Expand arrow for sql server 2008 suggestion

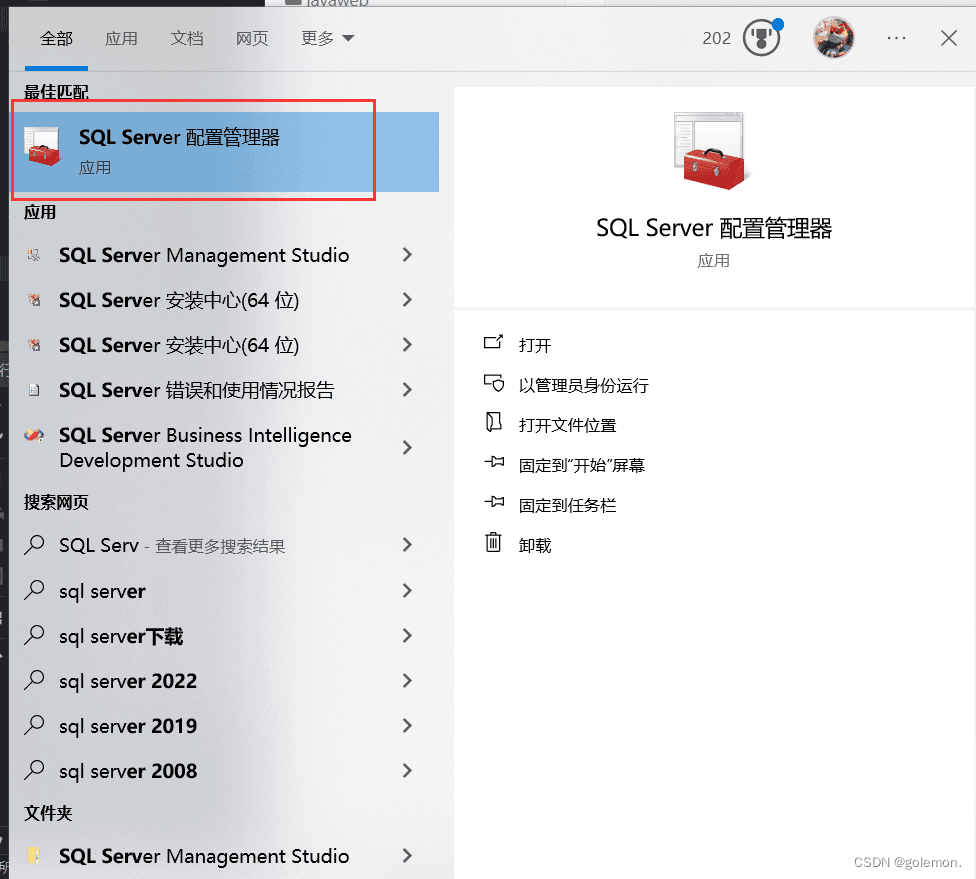pyautogui.click(x=407, y=771)
